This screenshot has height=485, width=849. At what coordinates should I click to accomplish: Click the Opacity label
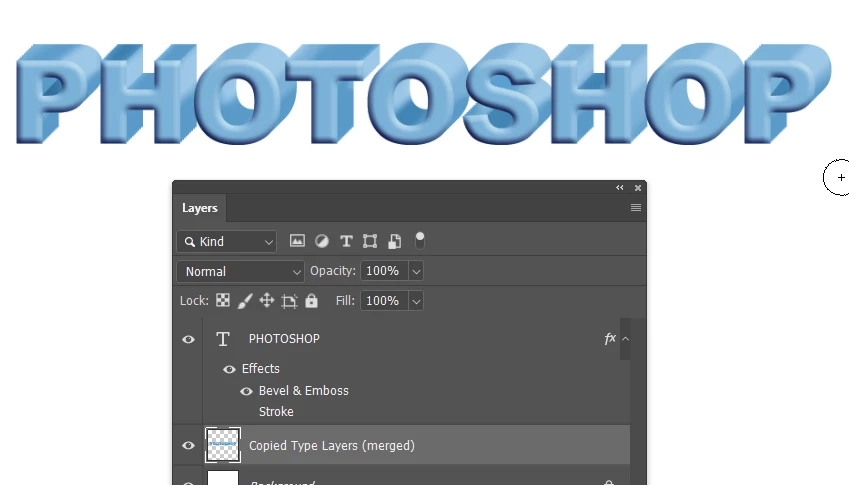point(332,271)
